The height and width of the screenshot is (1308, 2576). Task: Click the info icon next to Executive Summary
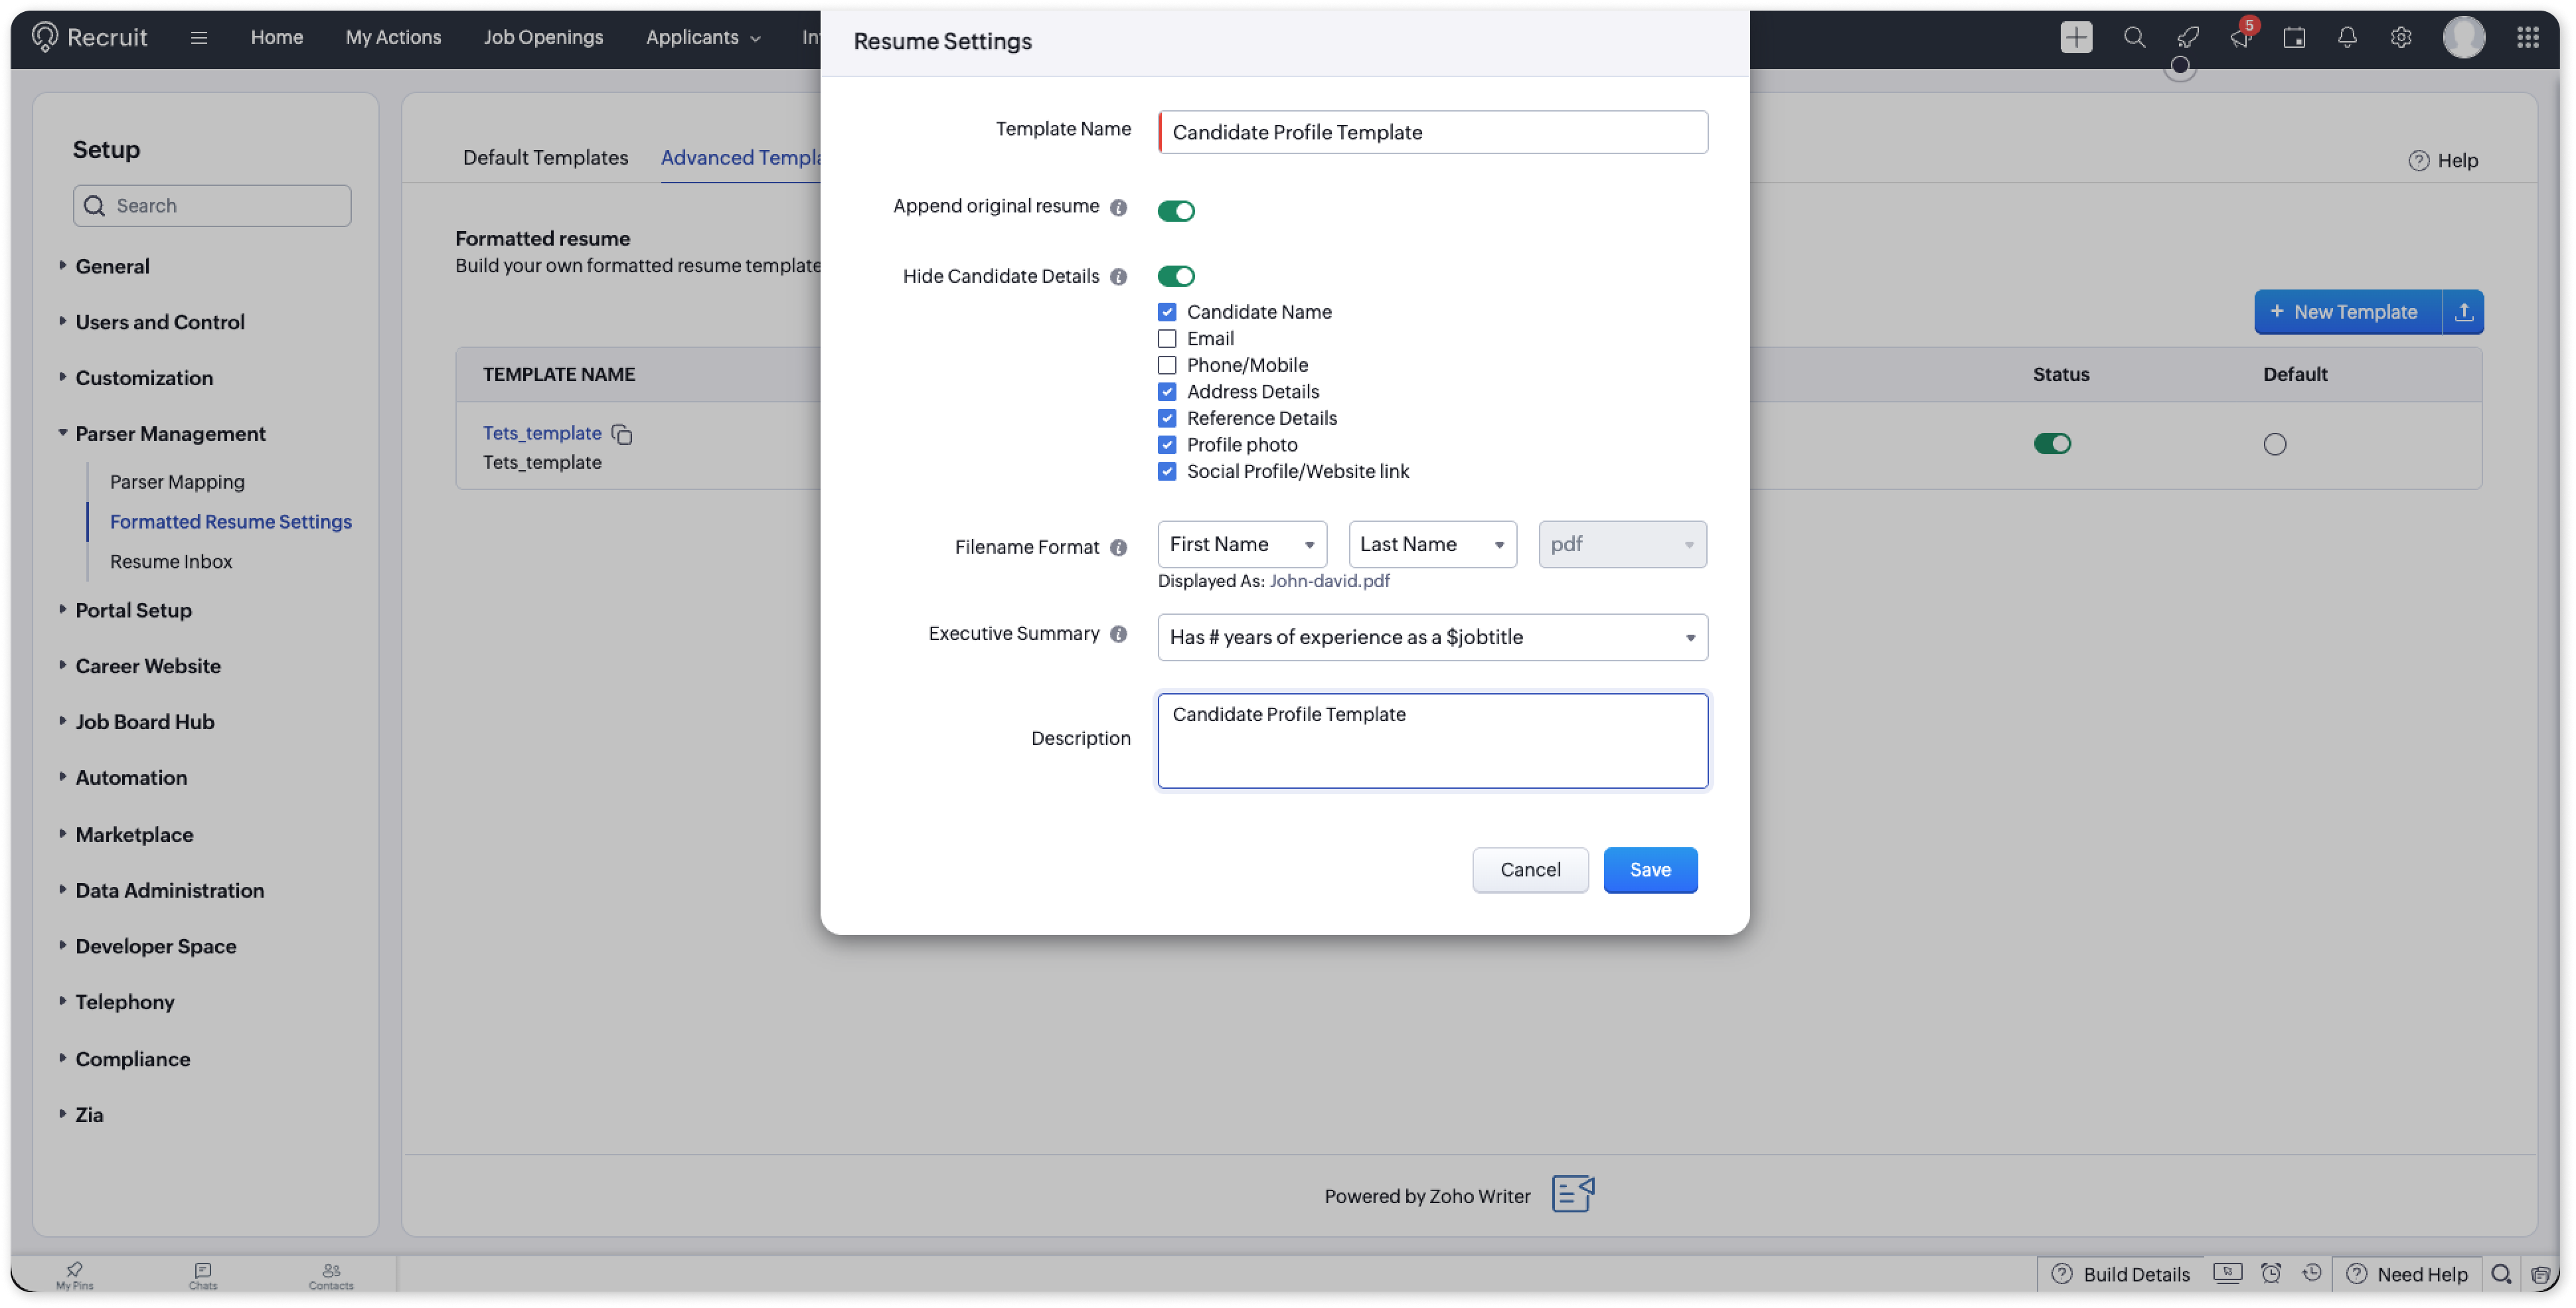pyautogui.click(x=1118, y=634)
